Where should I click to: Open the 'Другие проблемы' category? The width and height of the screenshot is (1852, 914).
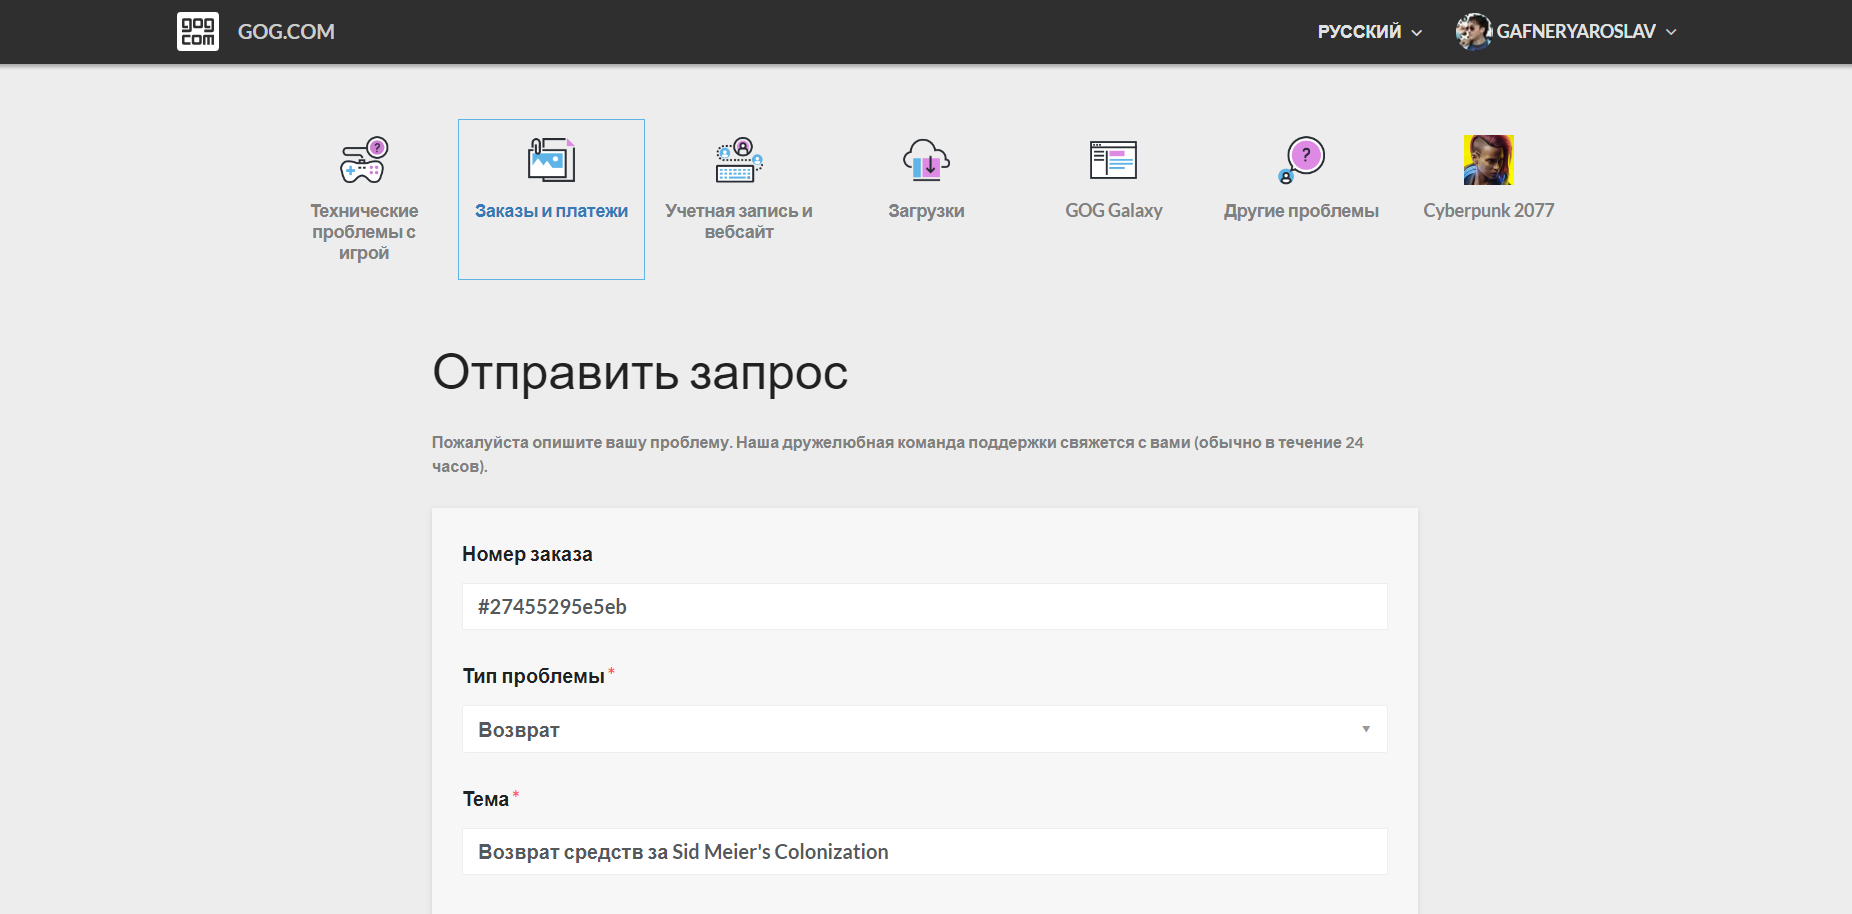click(x=1301, y=211)
